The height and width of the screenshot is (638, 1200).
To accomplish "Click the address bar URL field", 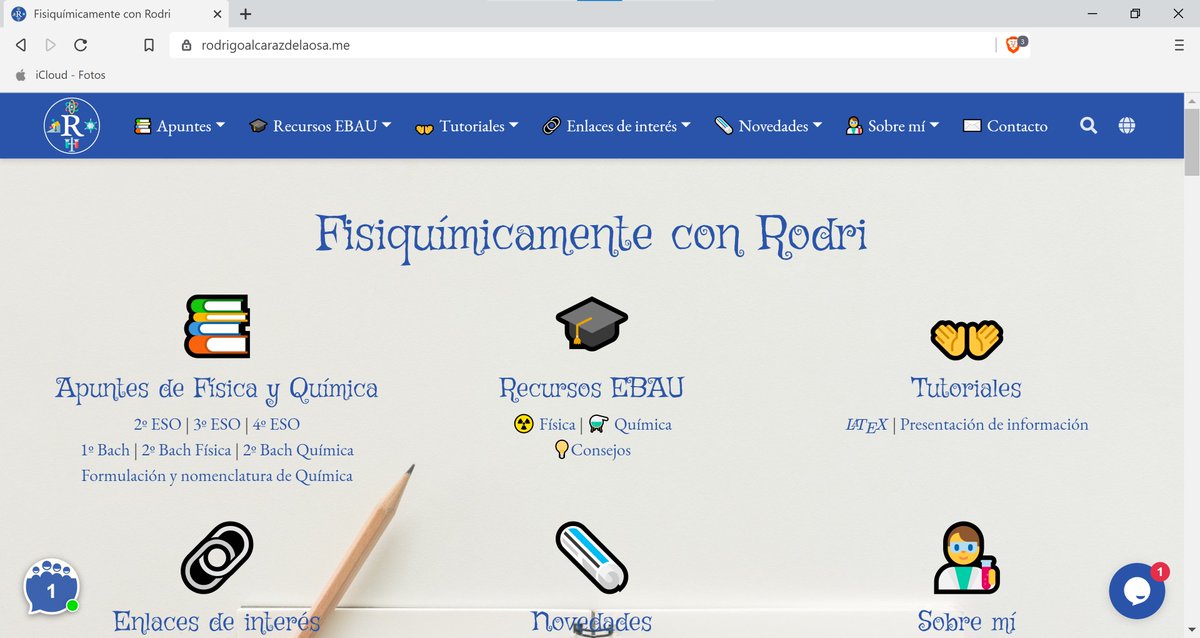I will [x=585, y=45].
